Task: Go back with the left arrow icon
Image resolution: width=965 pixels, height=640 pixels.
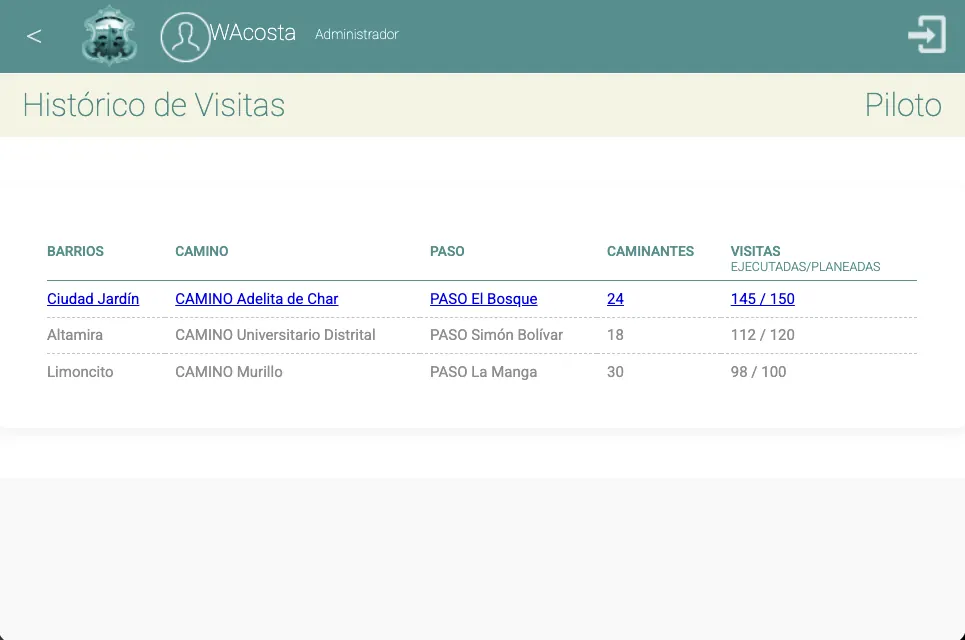Action: [34, 36]
